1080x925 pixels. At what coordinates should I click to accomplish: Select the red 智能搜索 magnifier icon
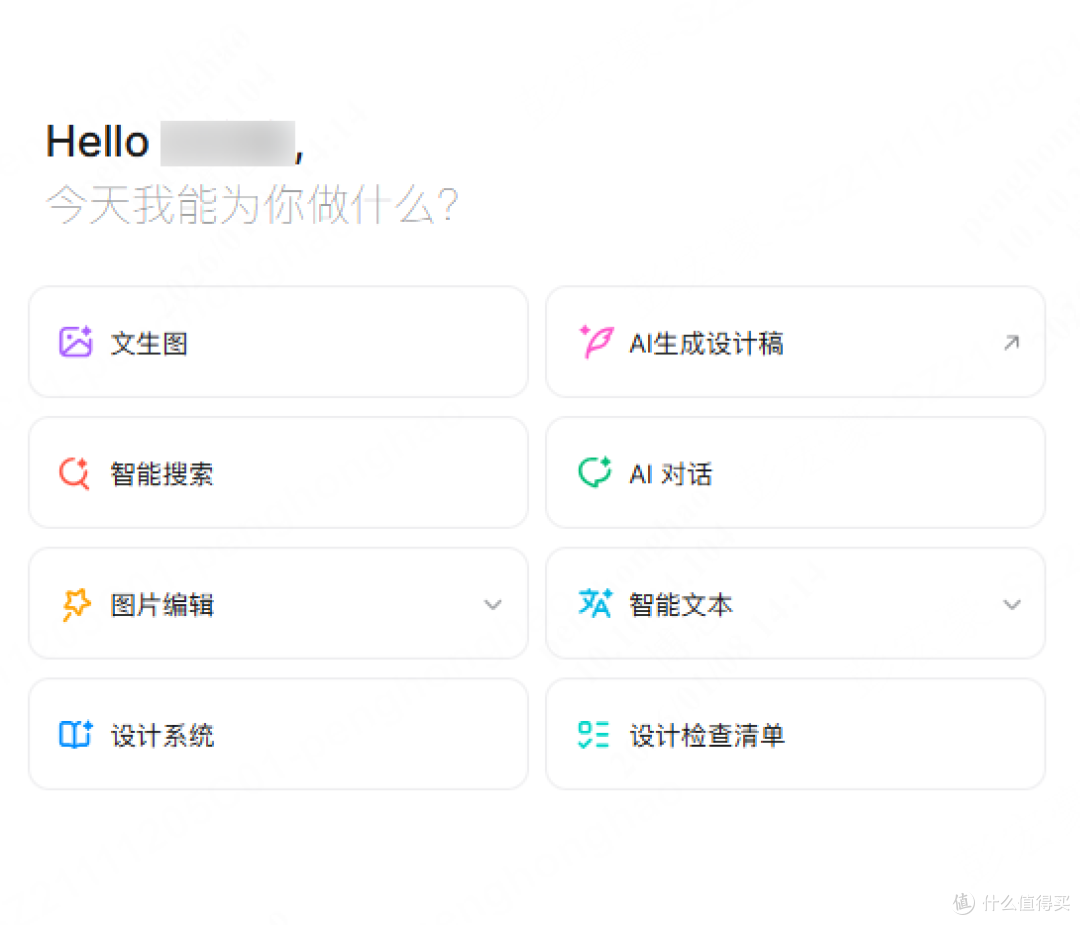[74, 473]
